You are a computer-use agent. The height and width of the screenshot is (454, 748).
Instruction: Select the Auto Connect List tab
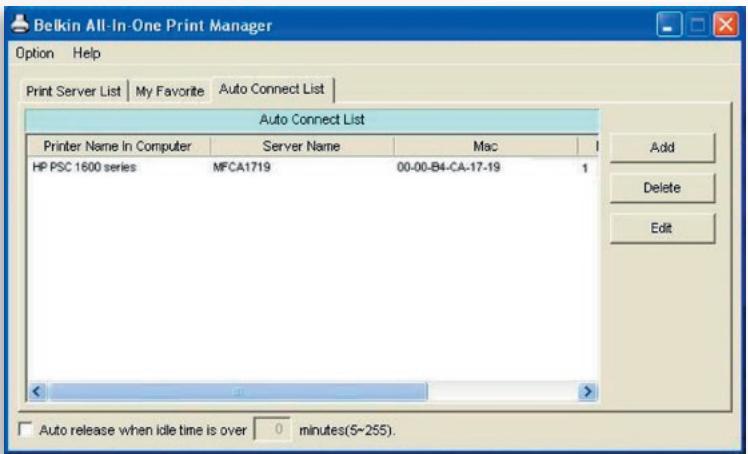[x=272, y=89]
